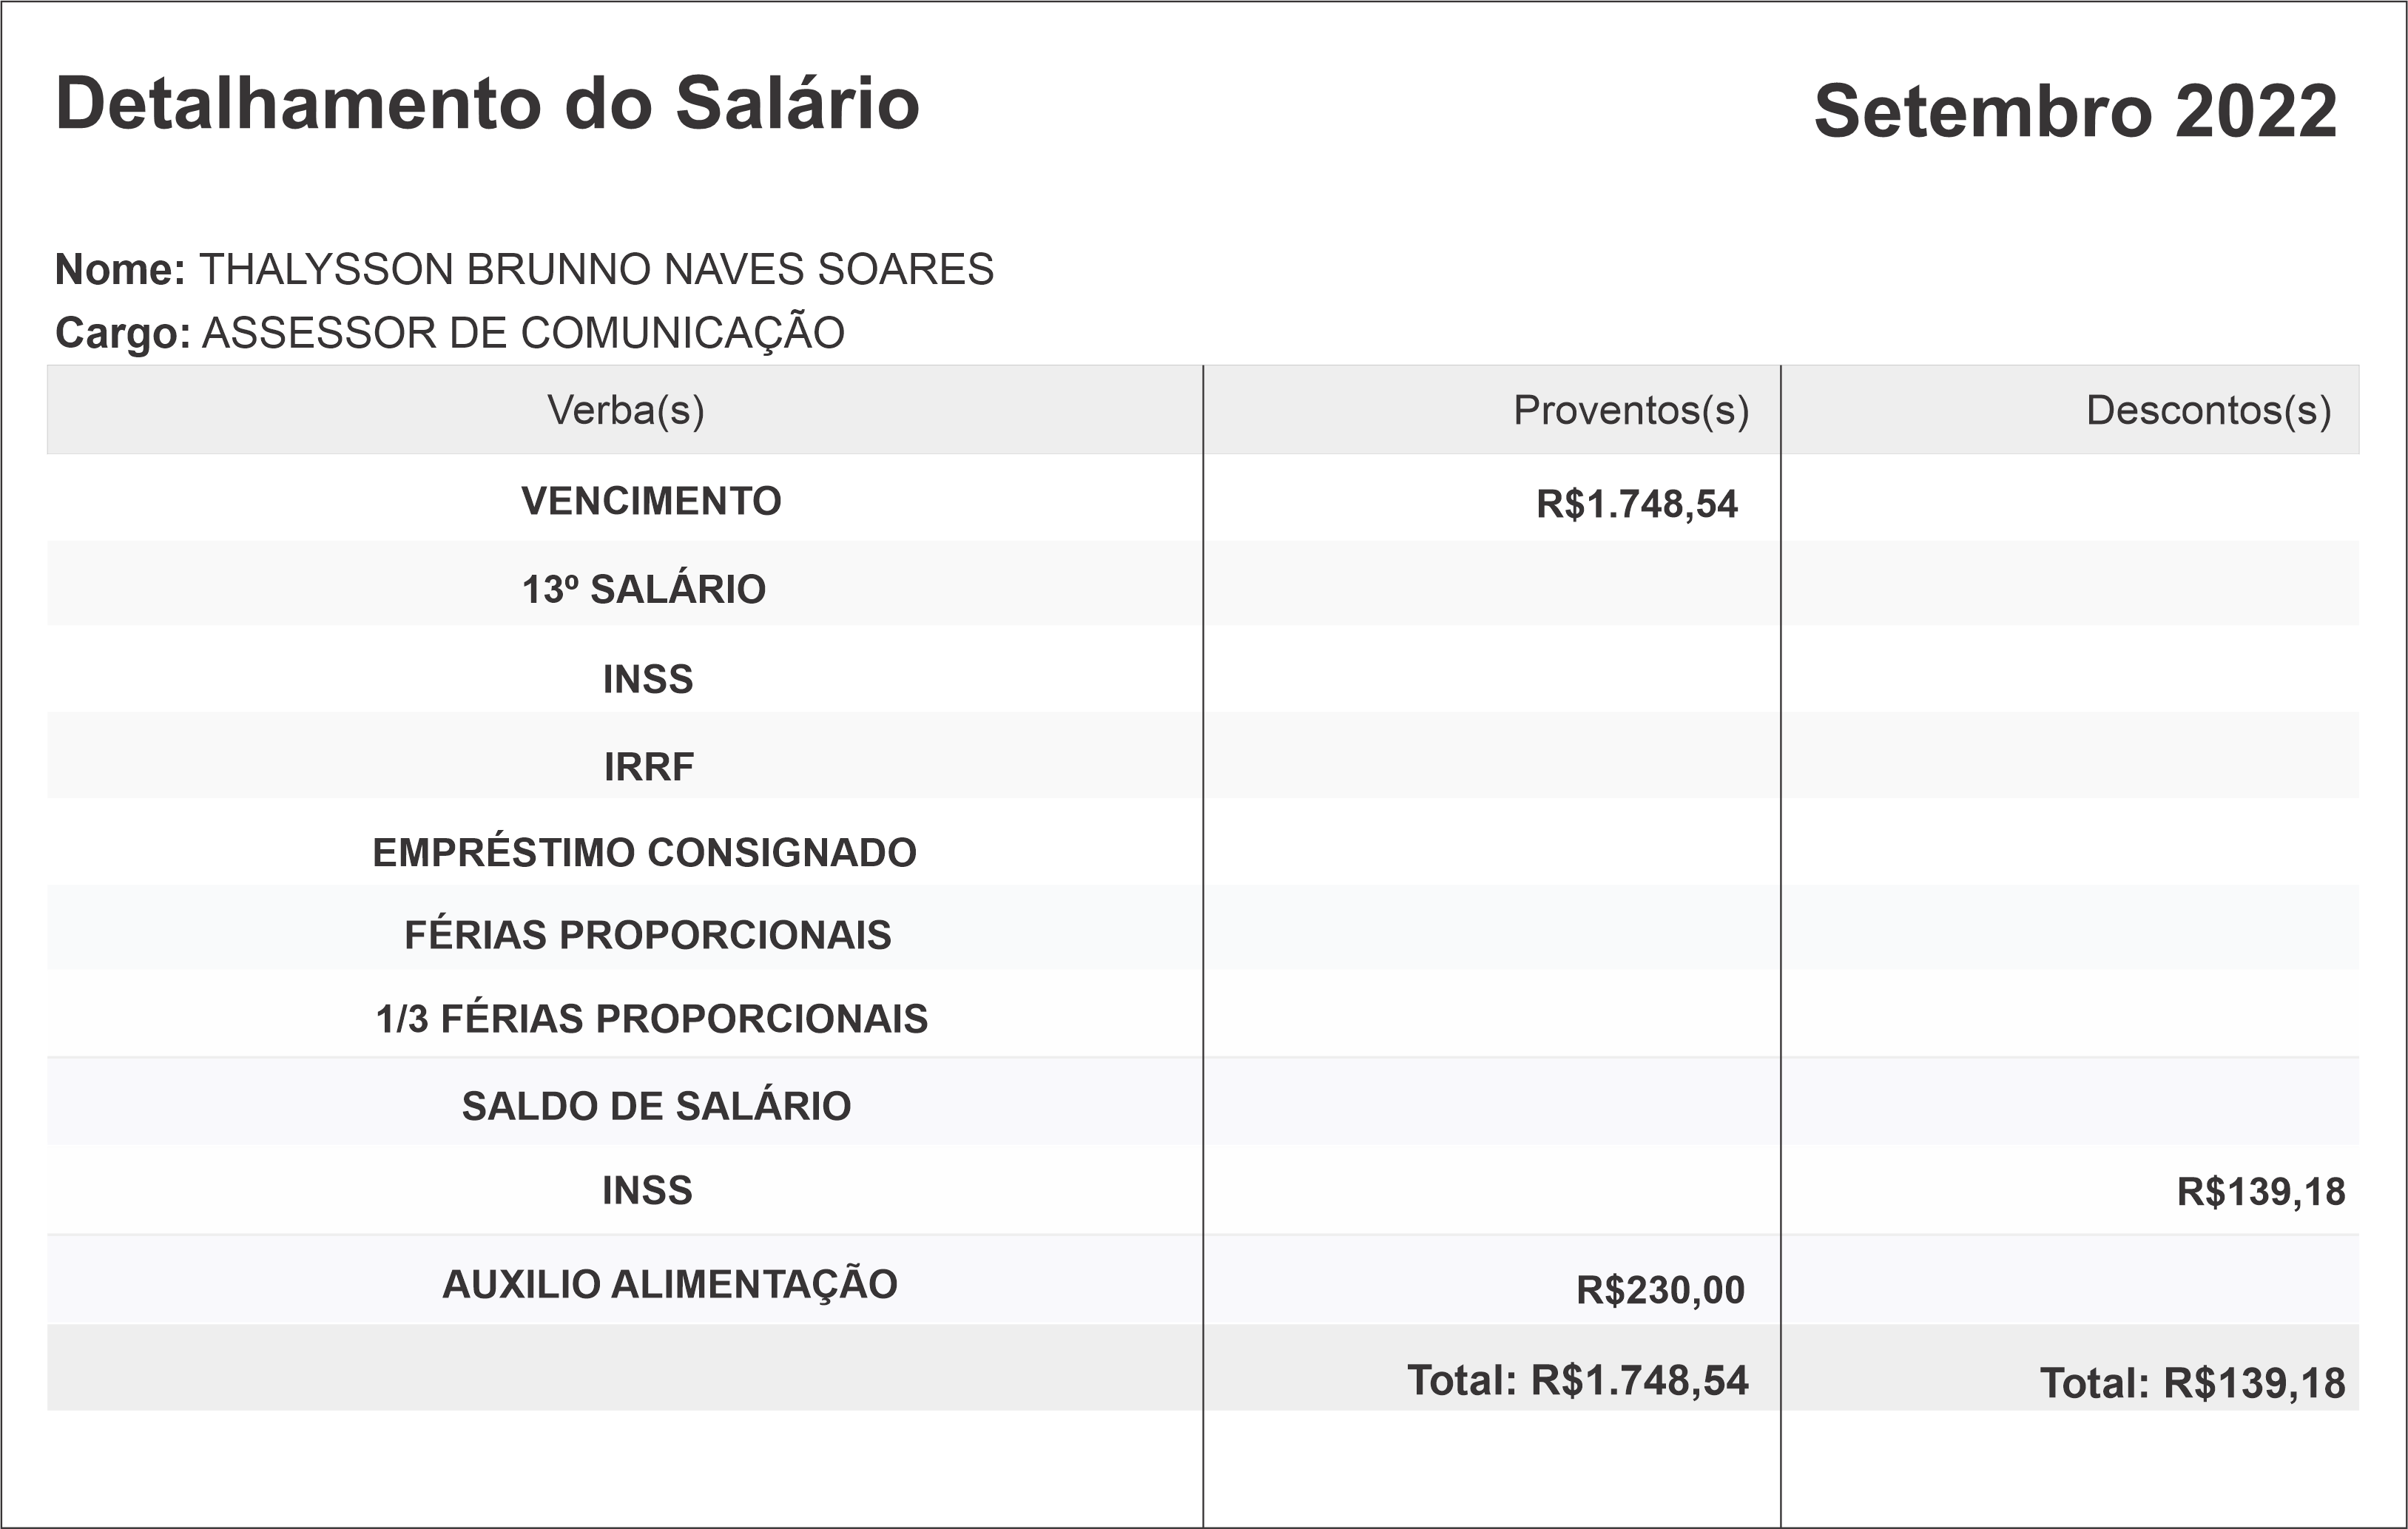Select the VENCIMENTO row label
The width and height of the screenshot is (2408, 1529).
point(651,501)
